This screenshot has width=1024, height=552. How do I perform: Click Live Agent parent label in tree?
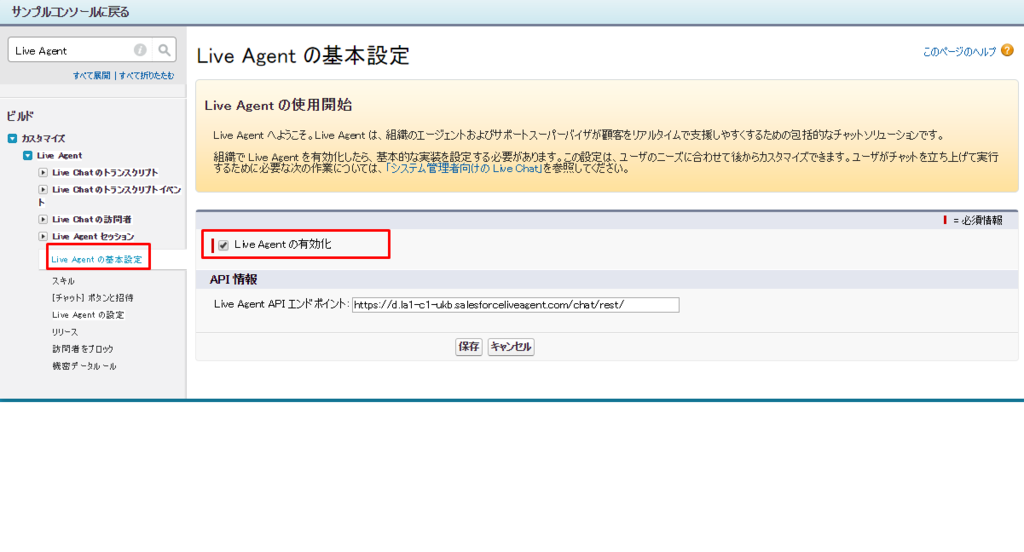click(59, 155)
